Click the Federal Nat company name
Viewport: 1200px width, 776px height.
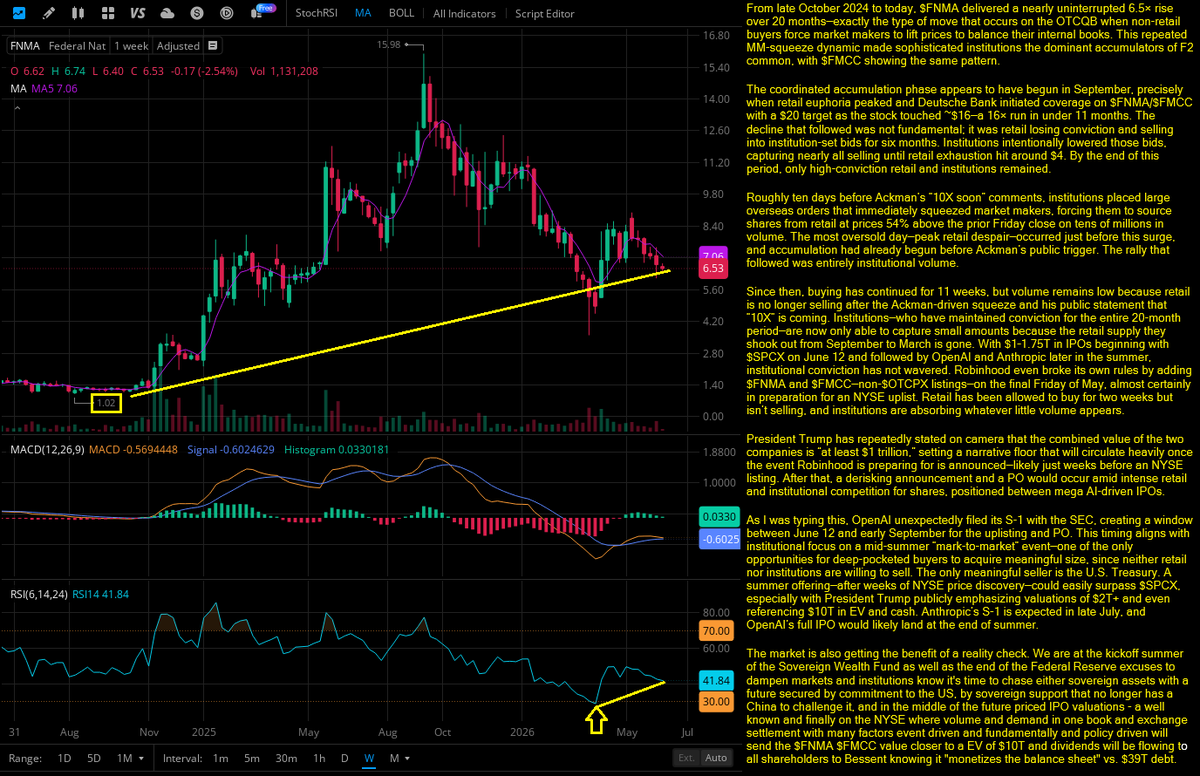(77, 46)
